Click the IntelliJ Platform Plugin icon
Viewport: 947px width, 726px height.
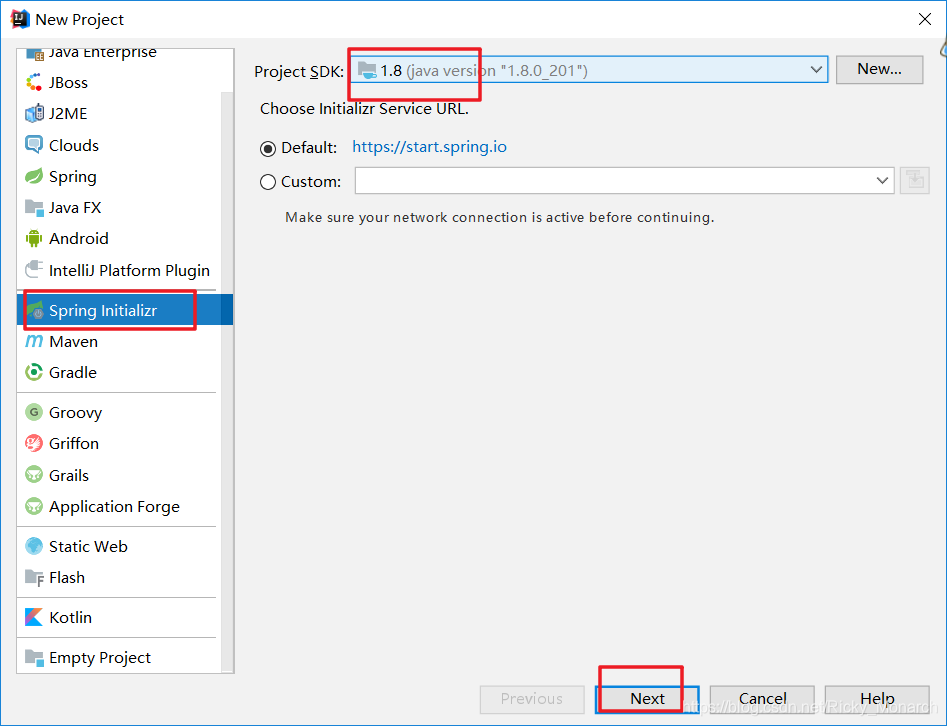coord(34,270)
